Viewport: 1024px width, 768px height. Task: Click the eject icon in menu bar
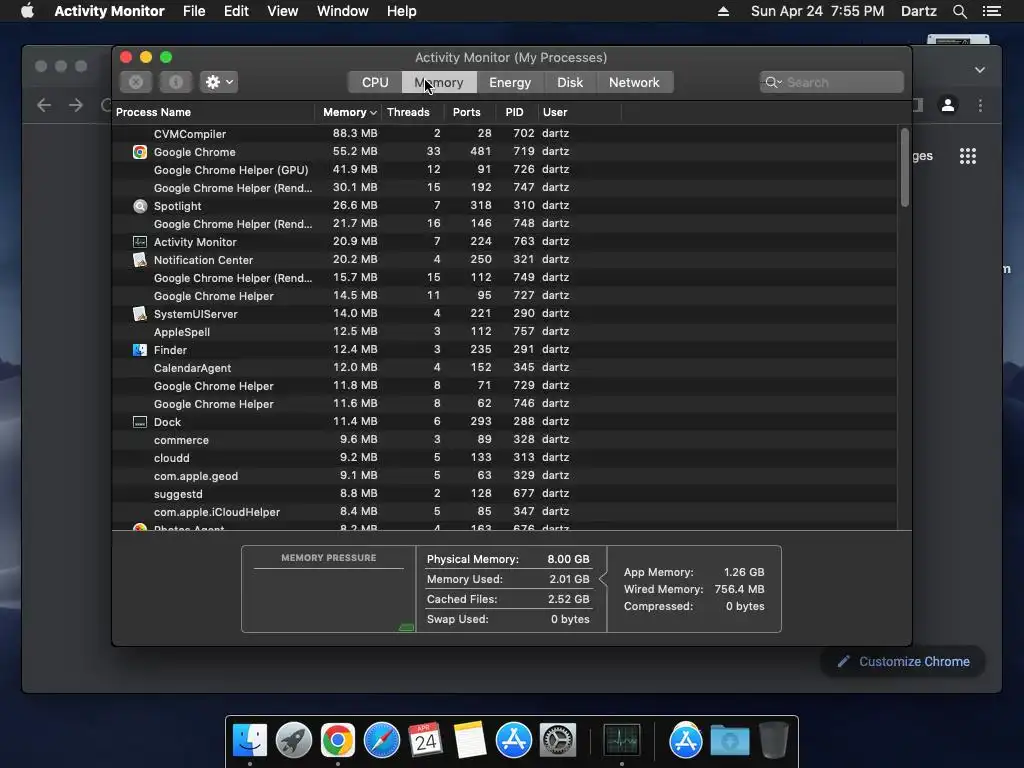[724, 11]
